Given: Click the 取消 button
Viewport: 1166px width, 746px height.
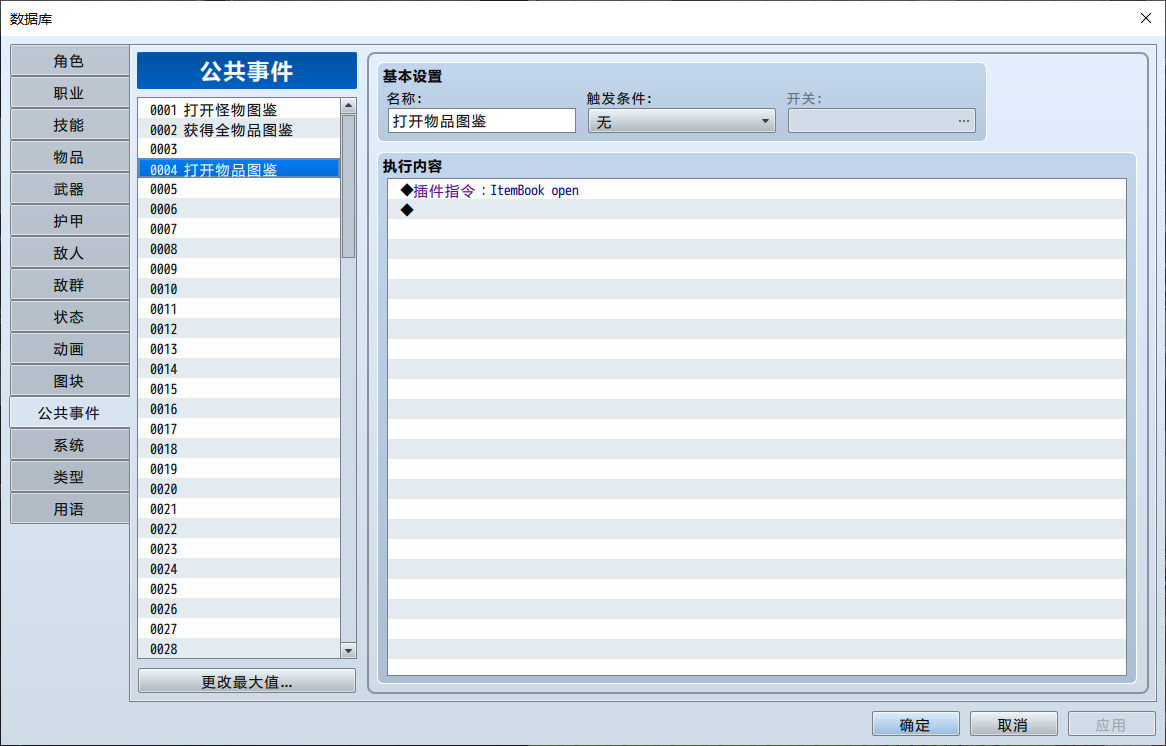Looking at the screenshot, I should point(1014,724).
